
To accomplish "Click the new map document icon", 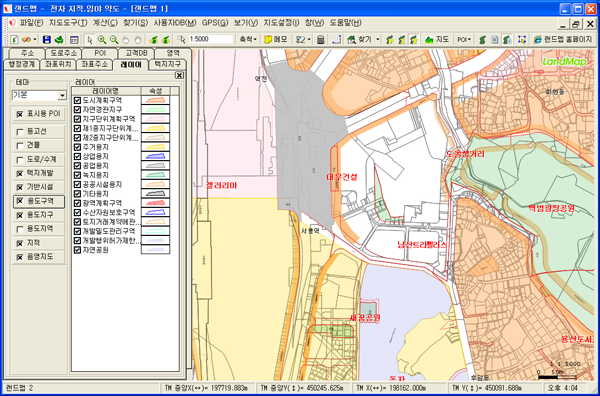I will pyautogui.click(x=14, y=39).
